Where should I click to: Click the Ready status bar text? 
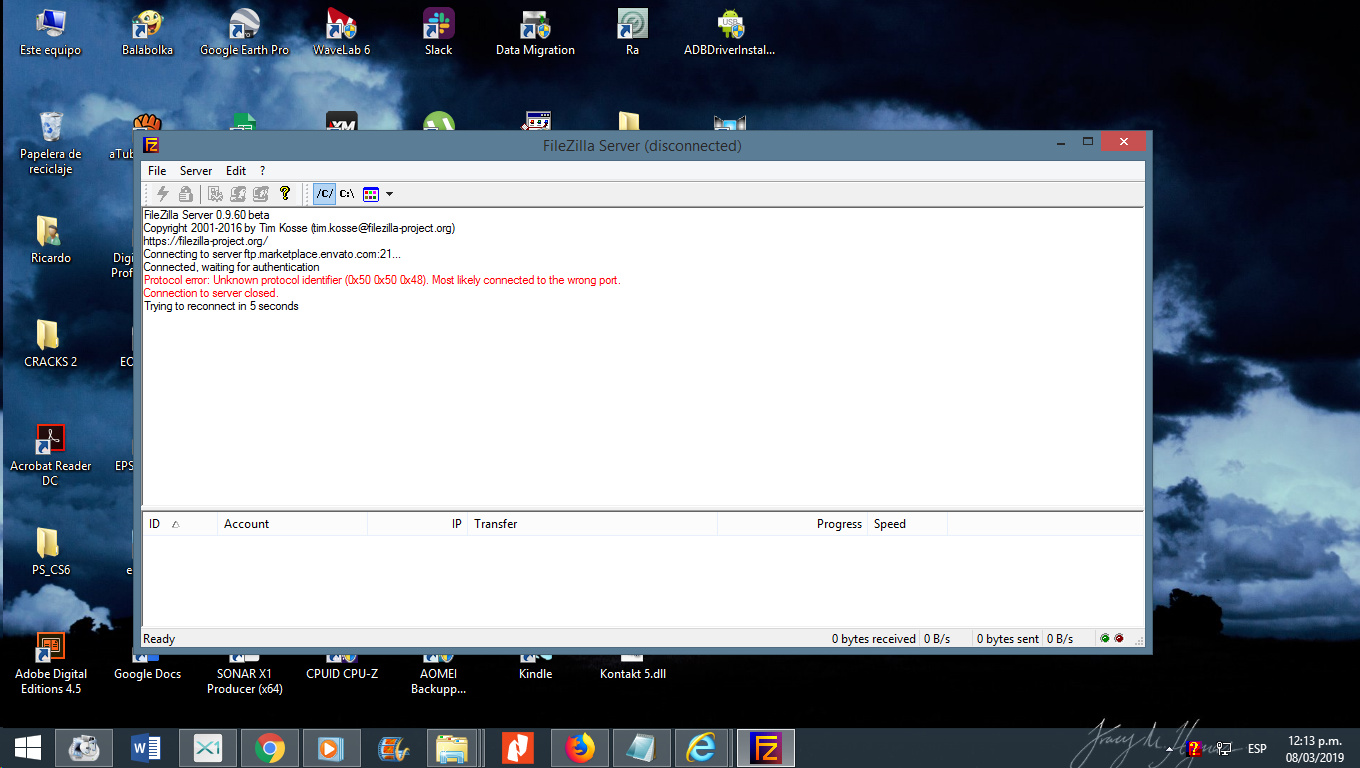[x=159, y=639]
